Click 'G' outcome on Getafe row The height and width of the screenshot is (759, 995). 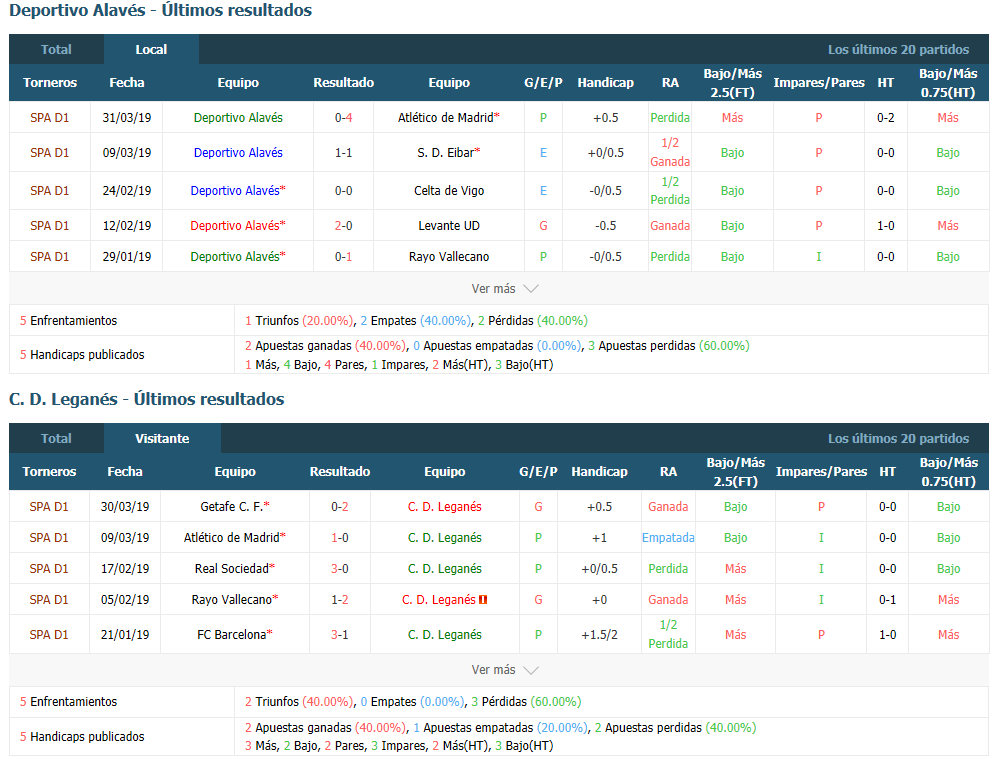coord(538,506)
